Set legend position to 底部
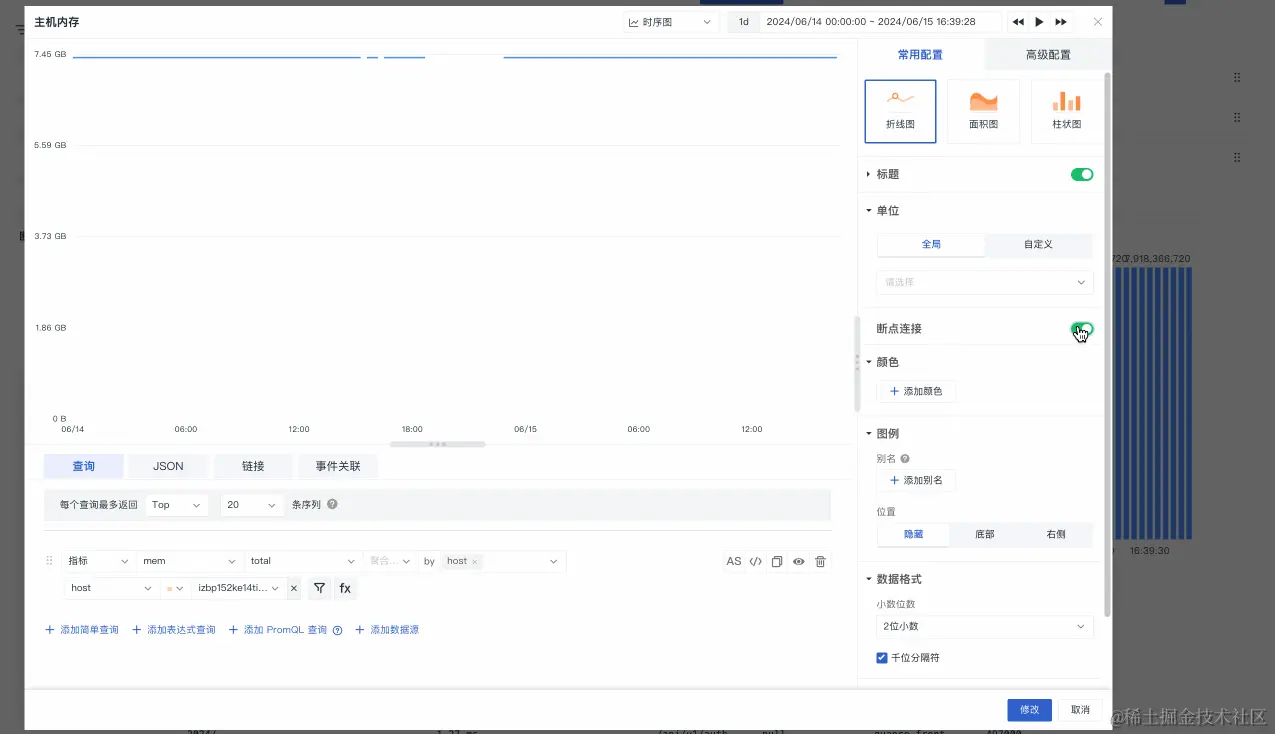 (x=985, y=535)
